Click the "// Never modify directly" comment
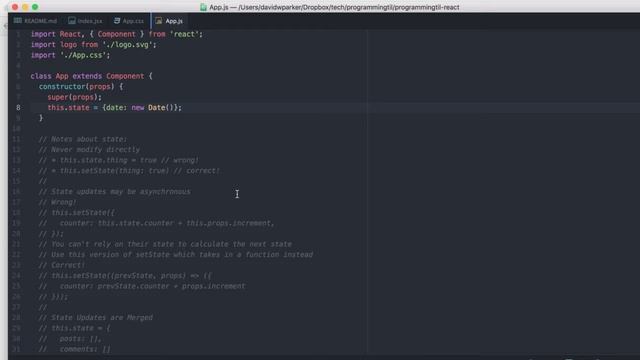The height and width of the screenshot is (360, 640). 89,150
